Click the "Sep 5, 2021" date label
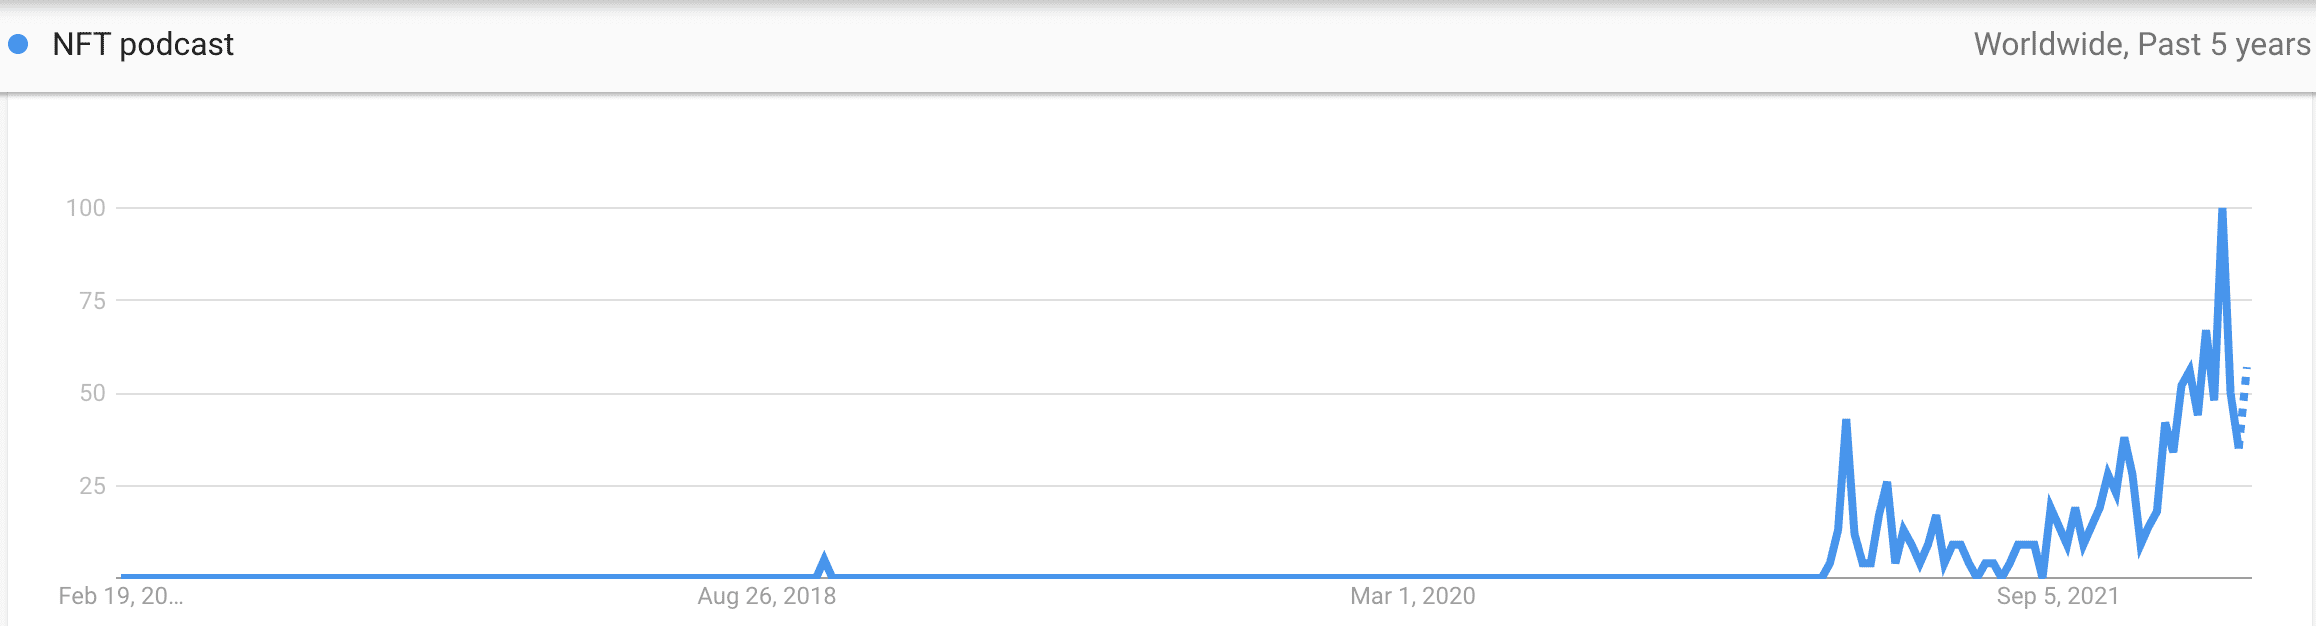2316x626 pixels. coord(2058,596)
